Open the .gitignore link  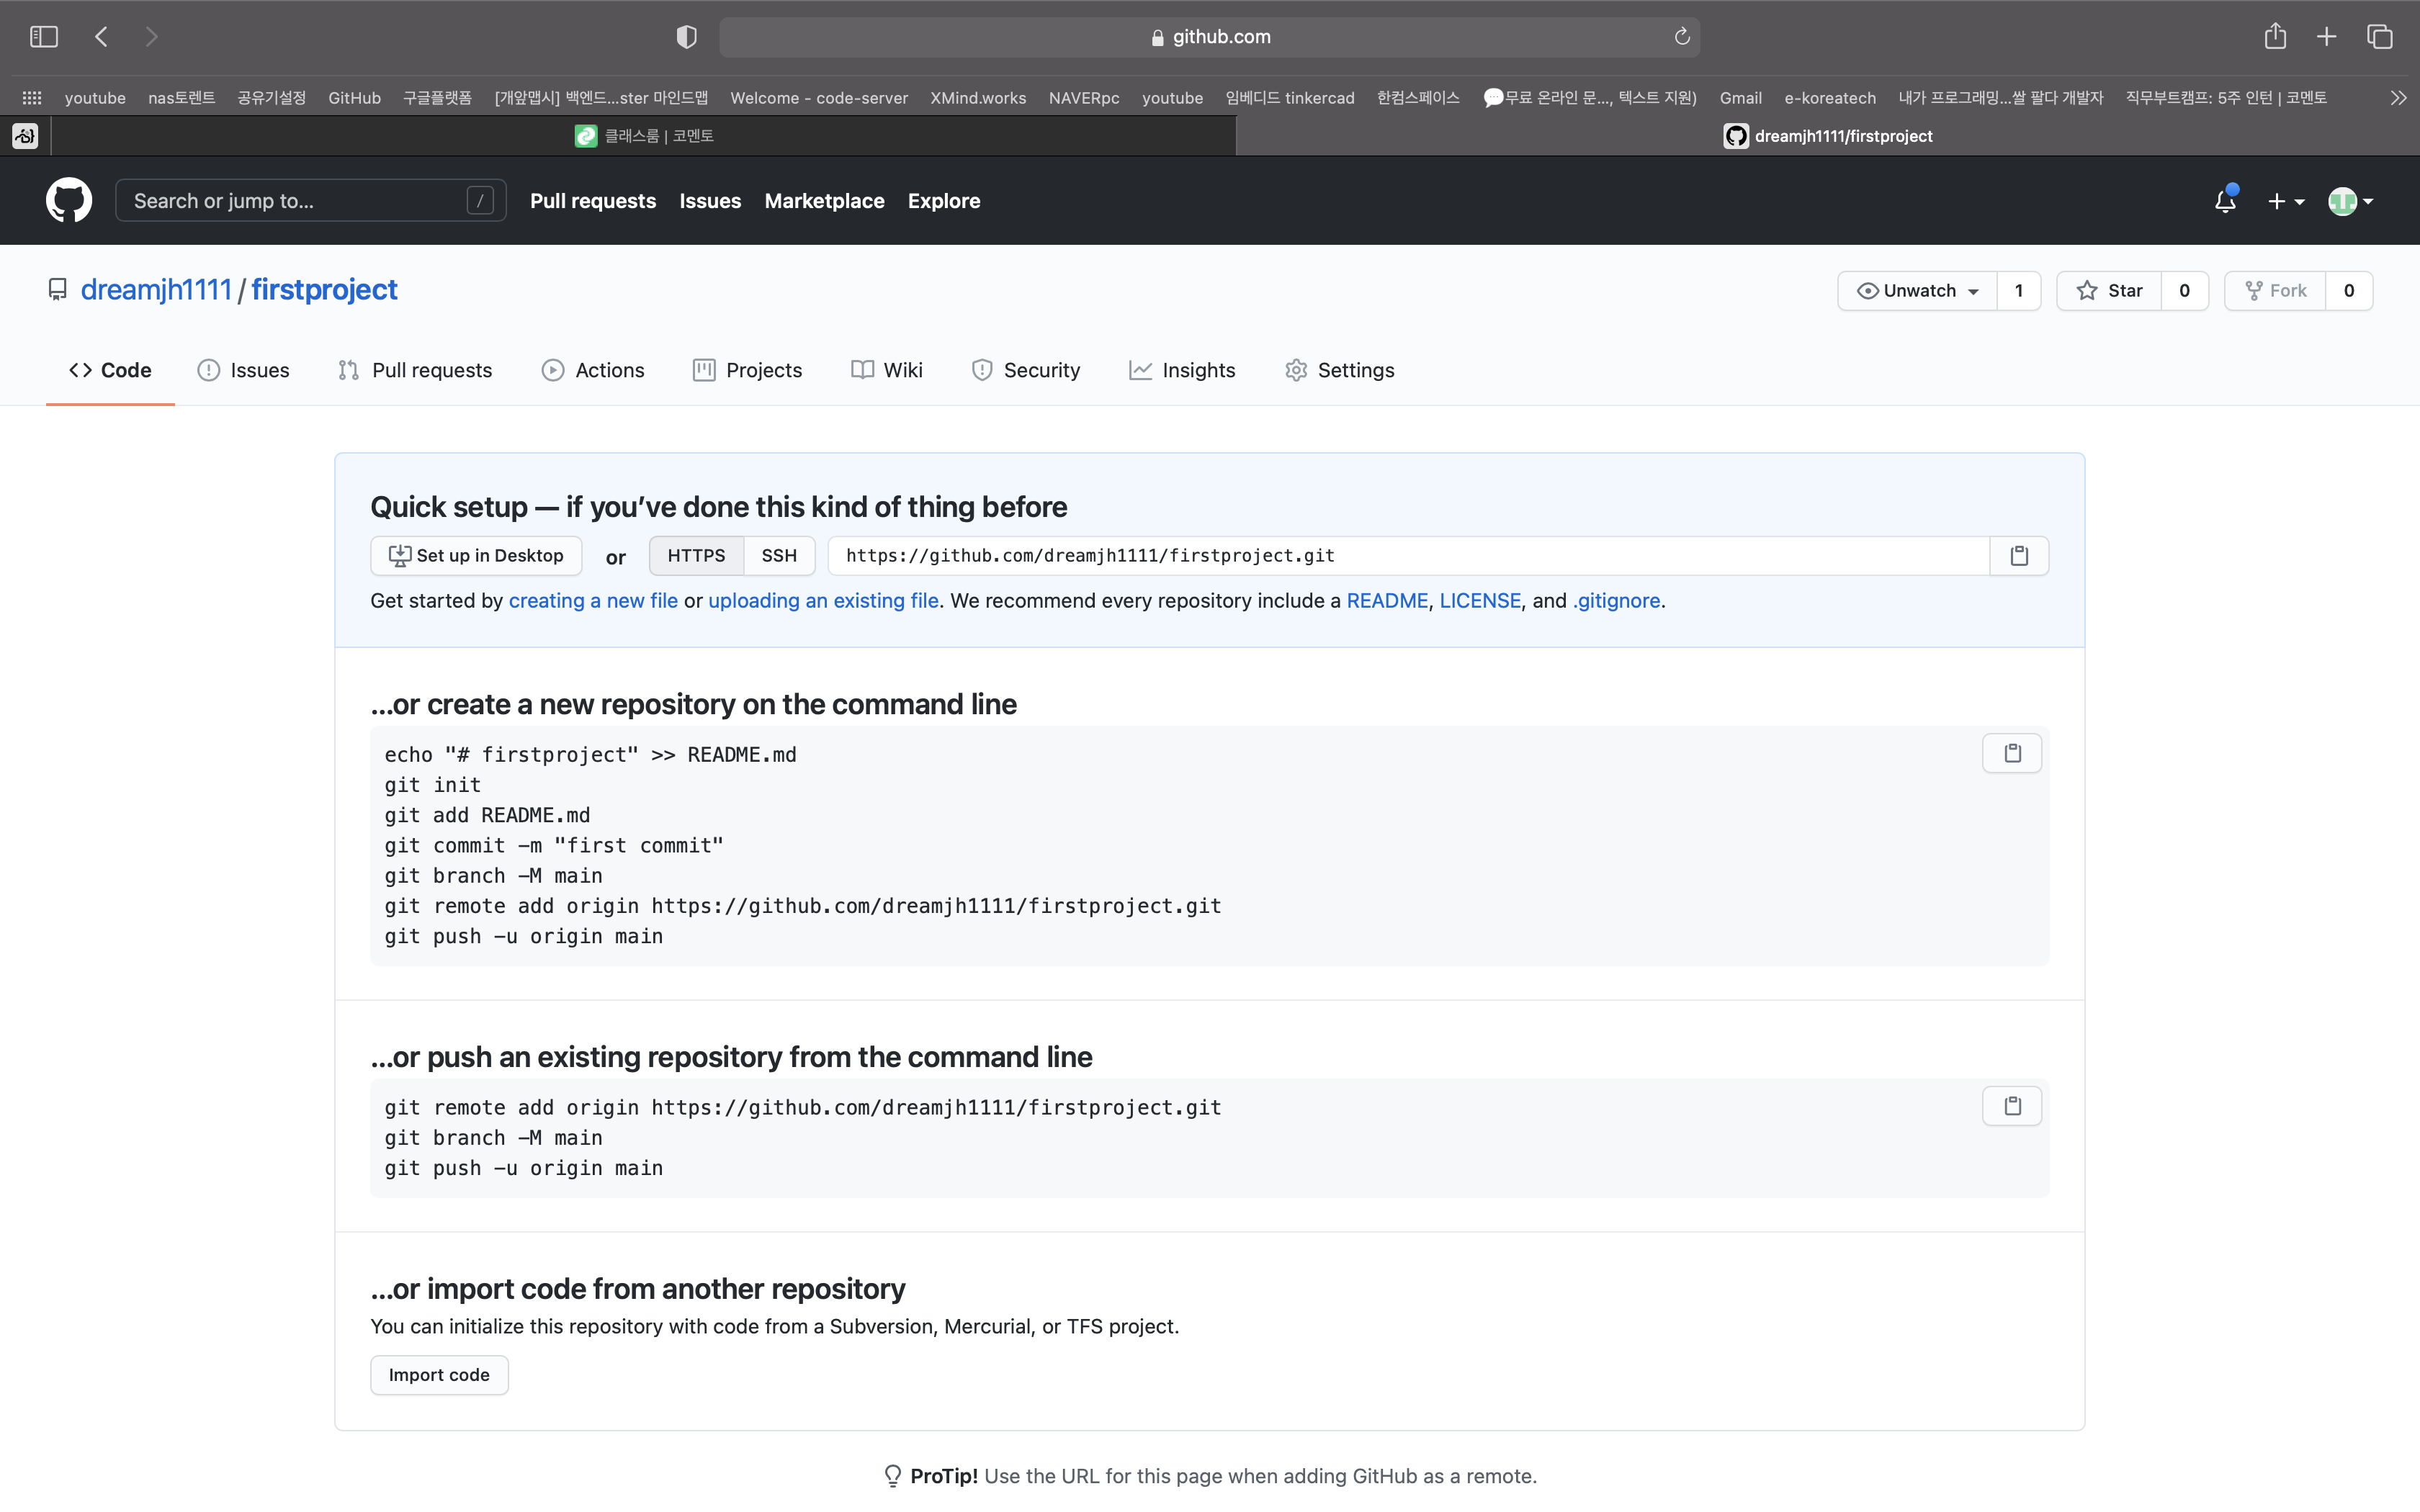1616,601
